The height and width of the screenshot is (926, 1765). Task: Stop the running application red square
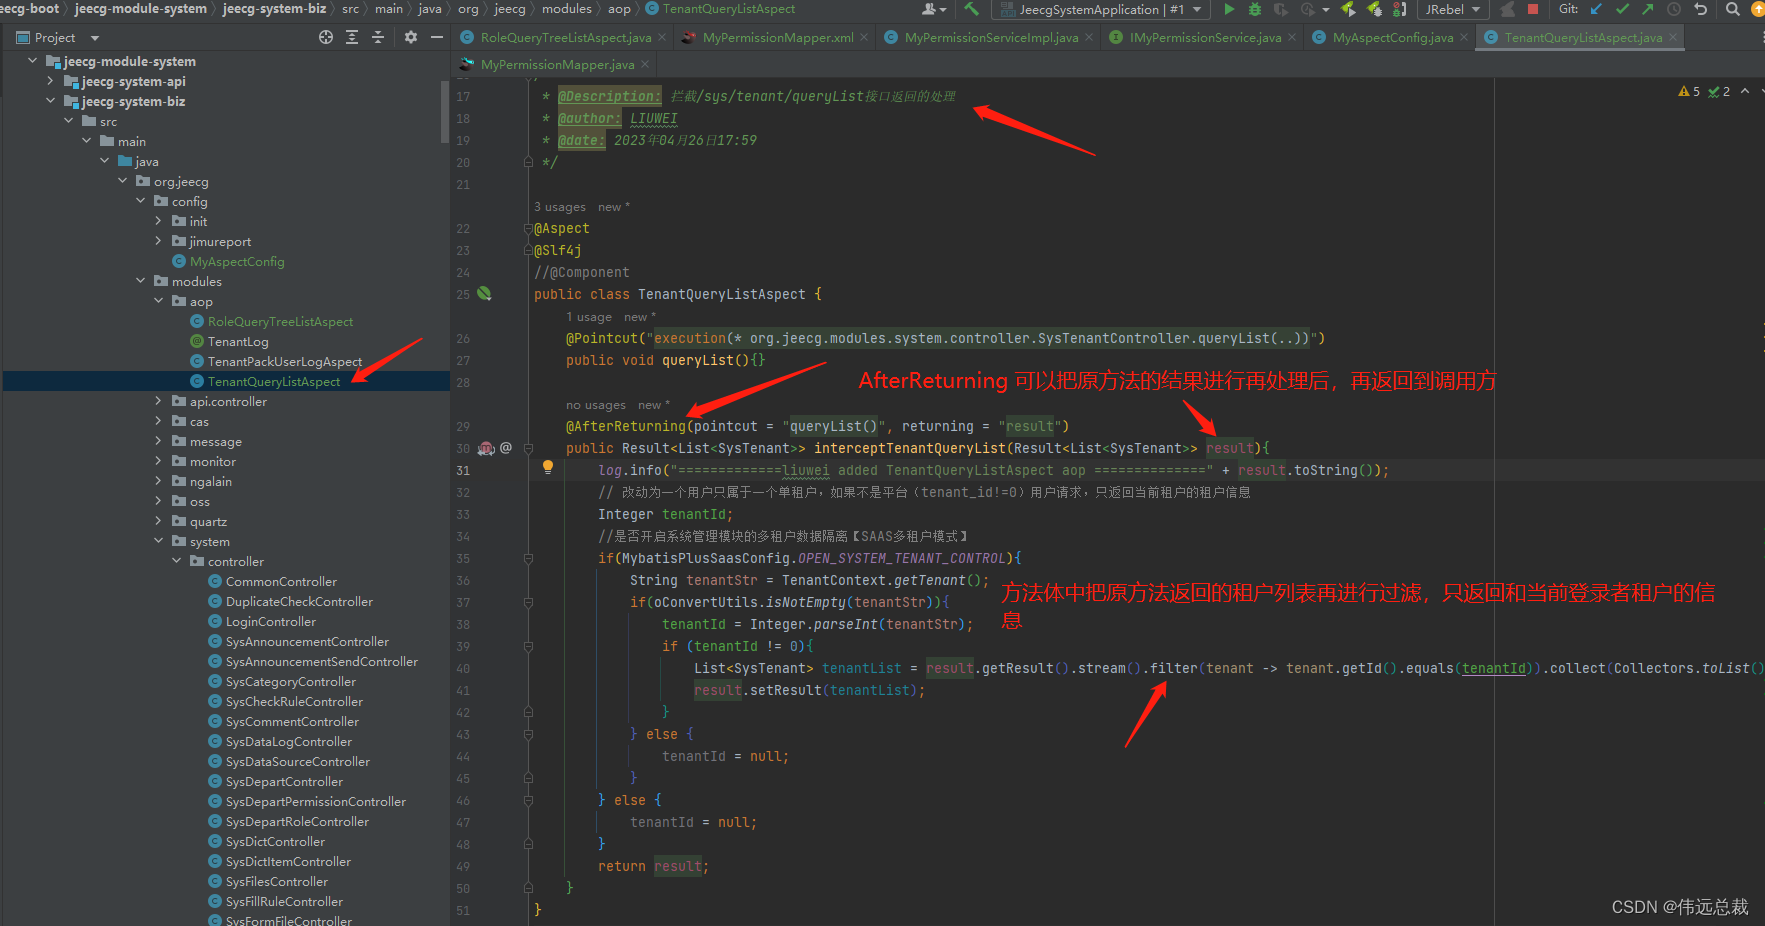[1533, 9]
